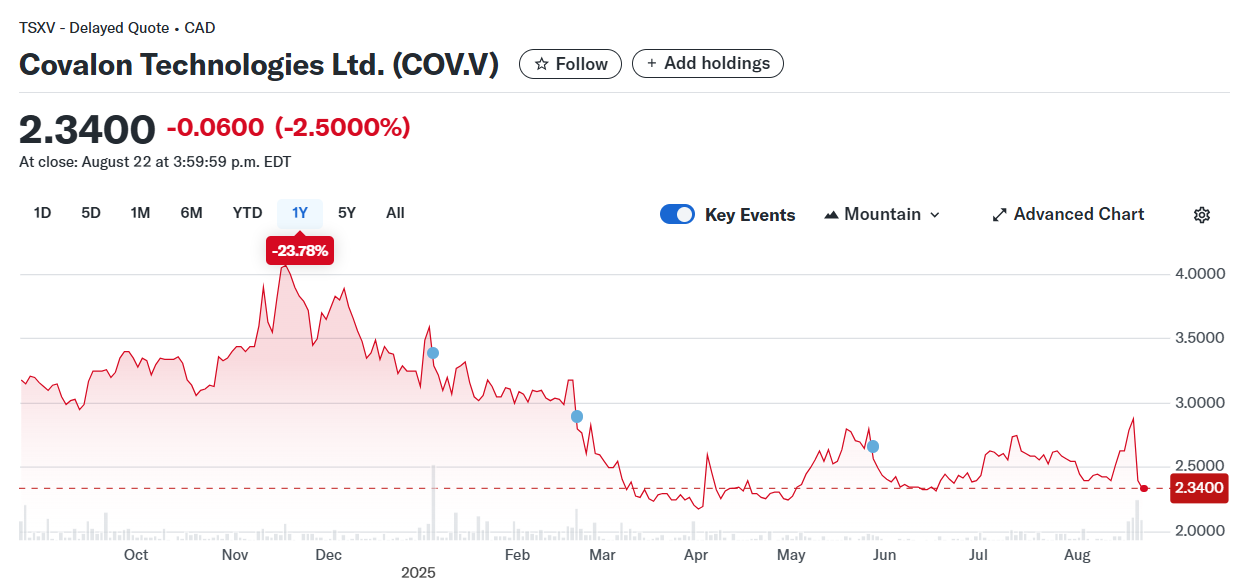The height and width of the screenshot is (588, 1244).
Task: Click the key event marker near June
Action: point(873,446)
